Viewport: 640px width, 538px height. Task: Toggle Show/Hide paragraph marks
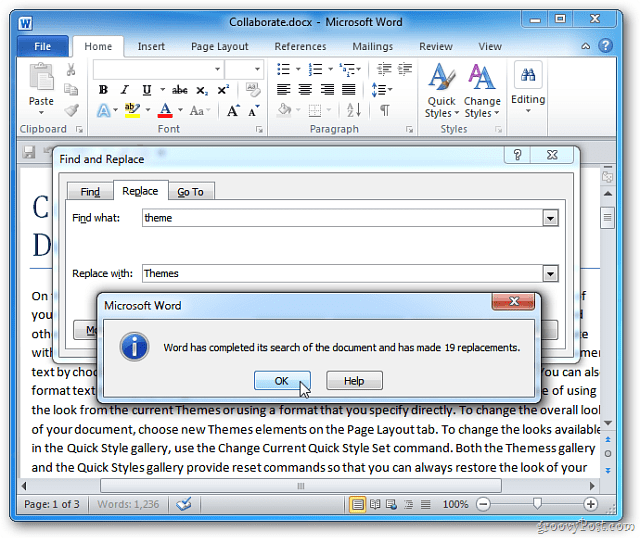click(384, 110)
